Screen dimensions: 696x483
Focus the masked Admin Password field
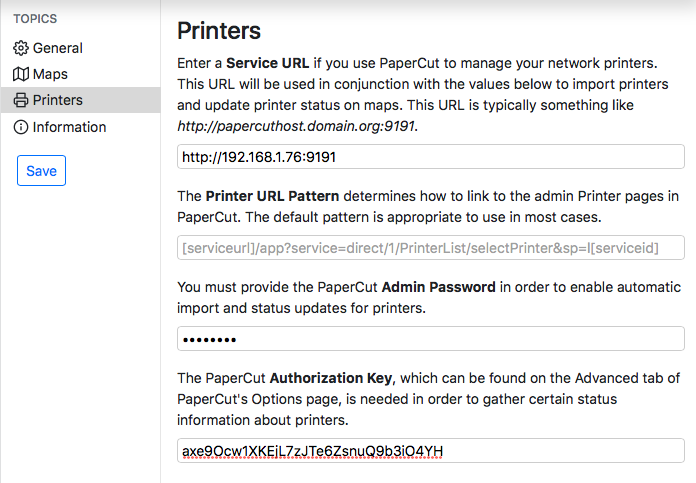pos(431,339)
